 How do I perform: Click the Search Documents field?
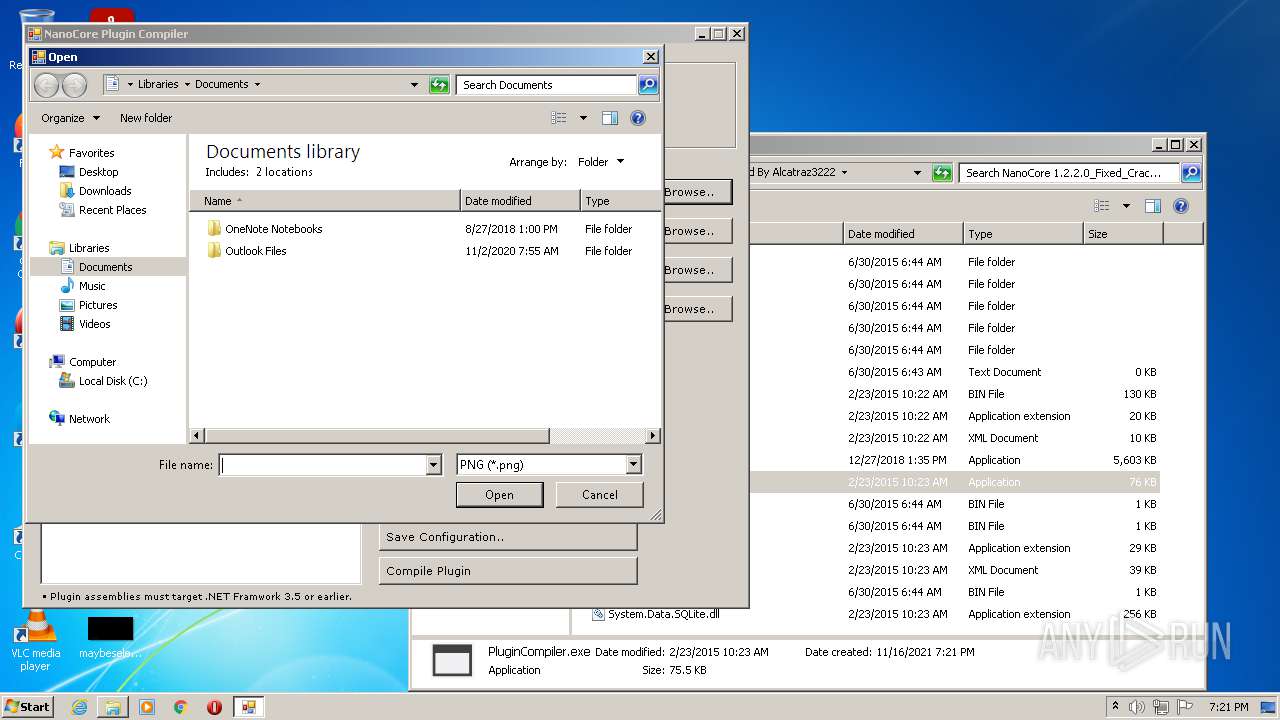pyautogui.click(x=546, y=85)
